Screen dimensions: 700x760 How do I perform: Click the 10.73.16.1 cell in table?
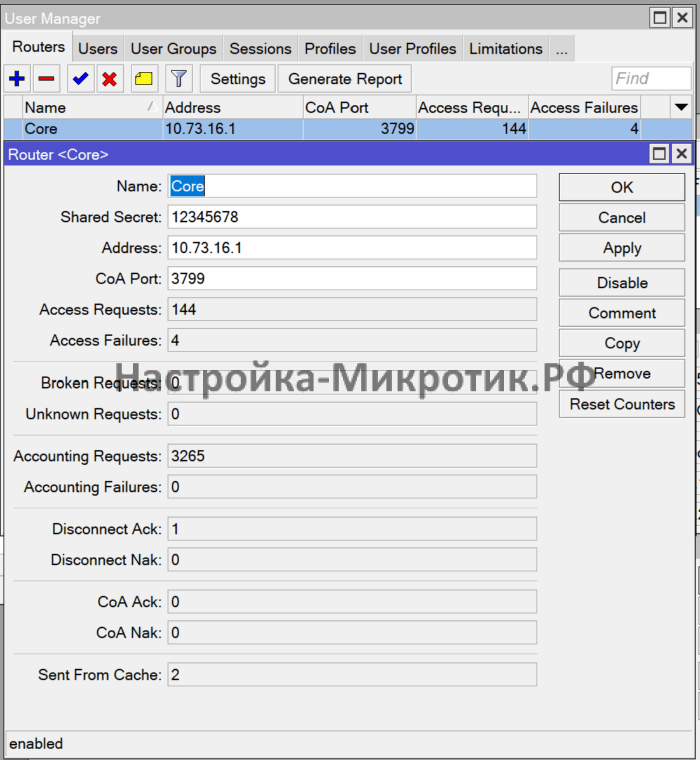pyautogui.click(x=233, y=129)
